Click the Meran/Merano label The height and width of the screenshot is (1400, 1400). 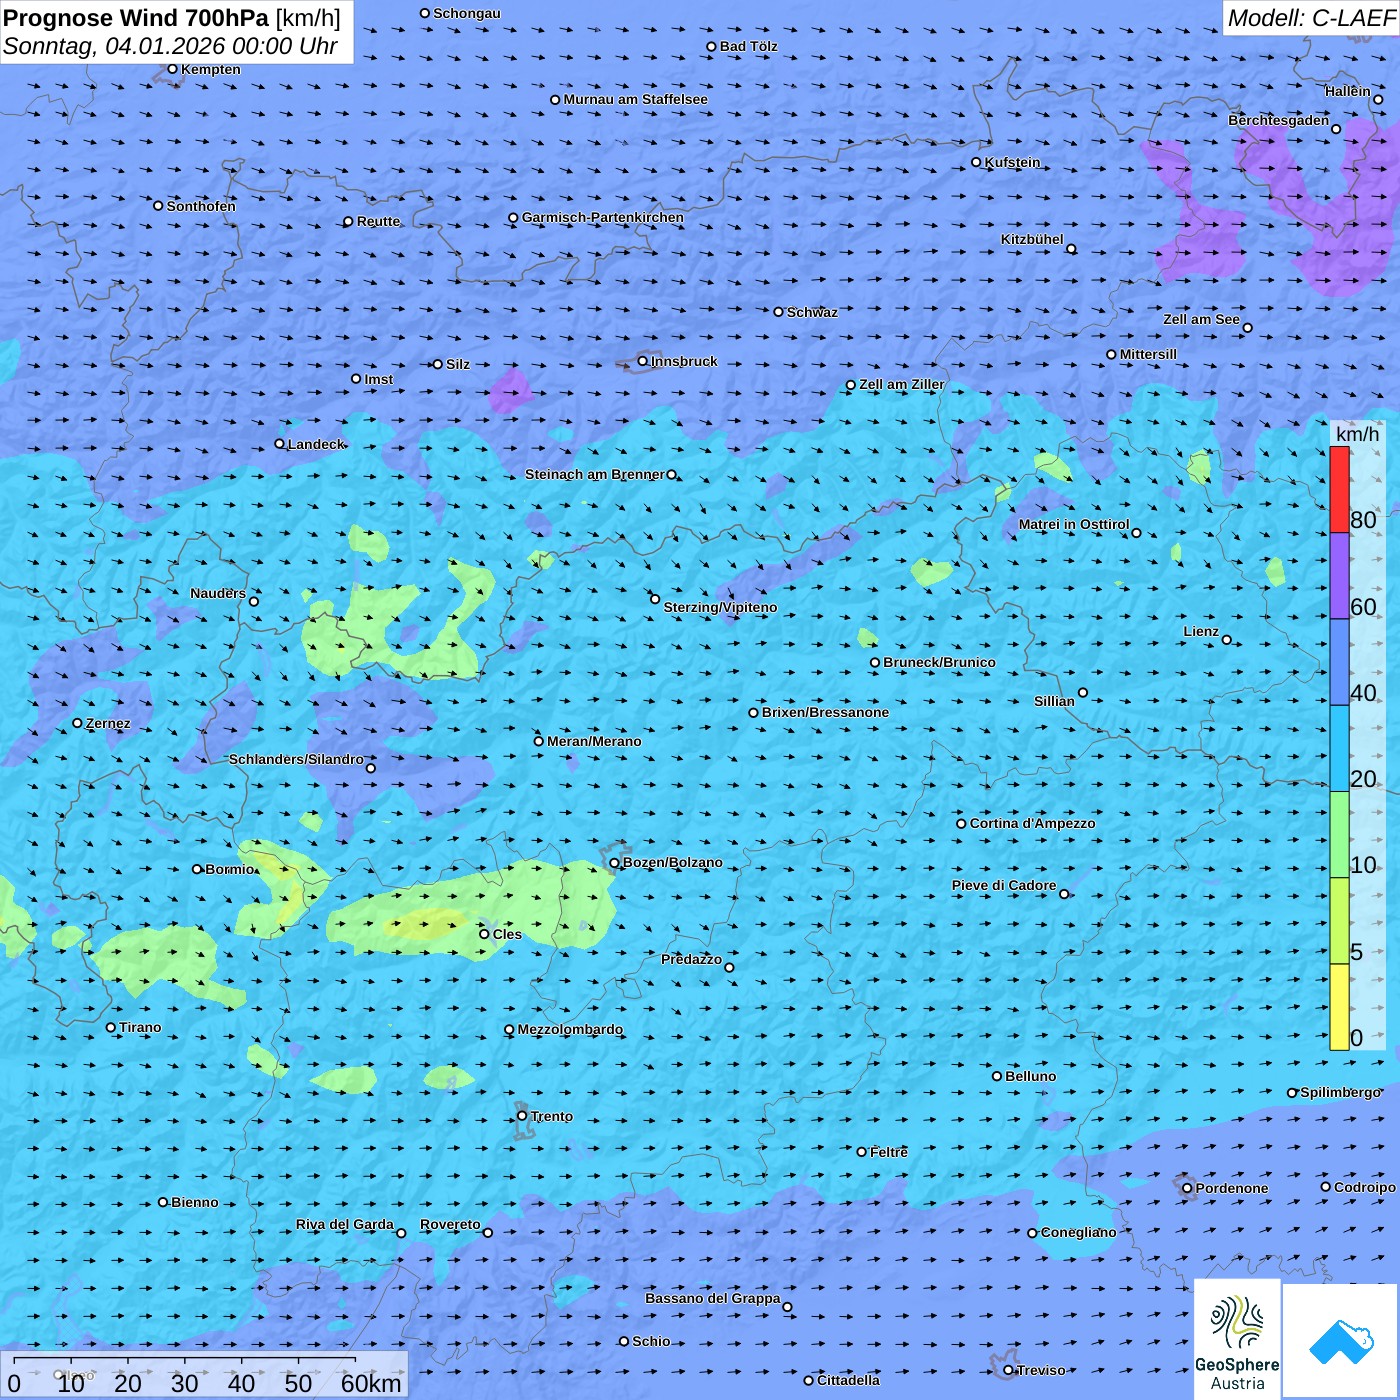(x=594, y=741)
